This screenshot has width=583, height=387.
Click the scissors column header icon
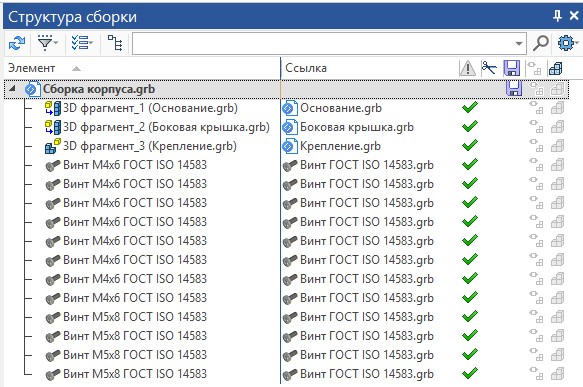pos(489,68)
